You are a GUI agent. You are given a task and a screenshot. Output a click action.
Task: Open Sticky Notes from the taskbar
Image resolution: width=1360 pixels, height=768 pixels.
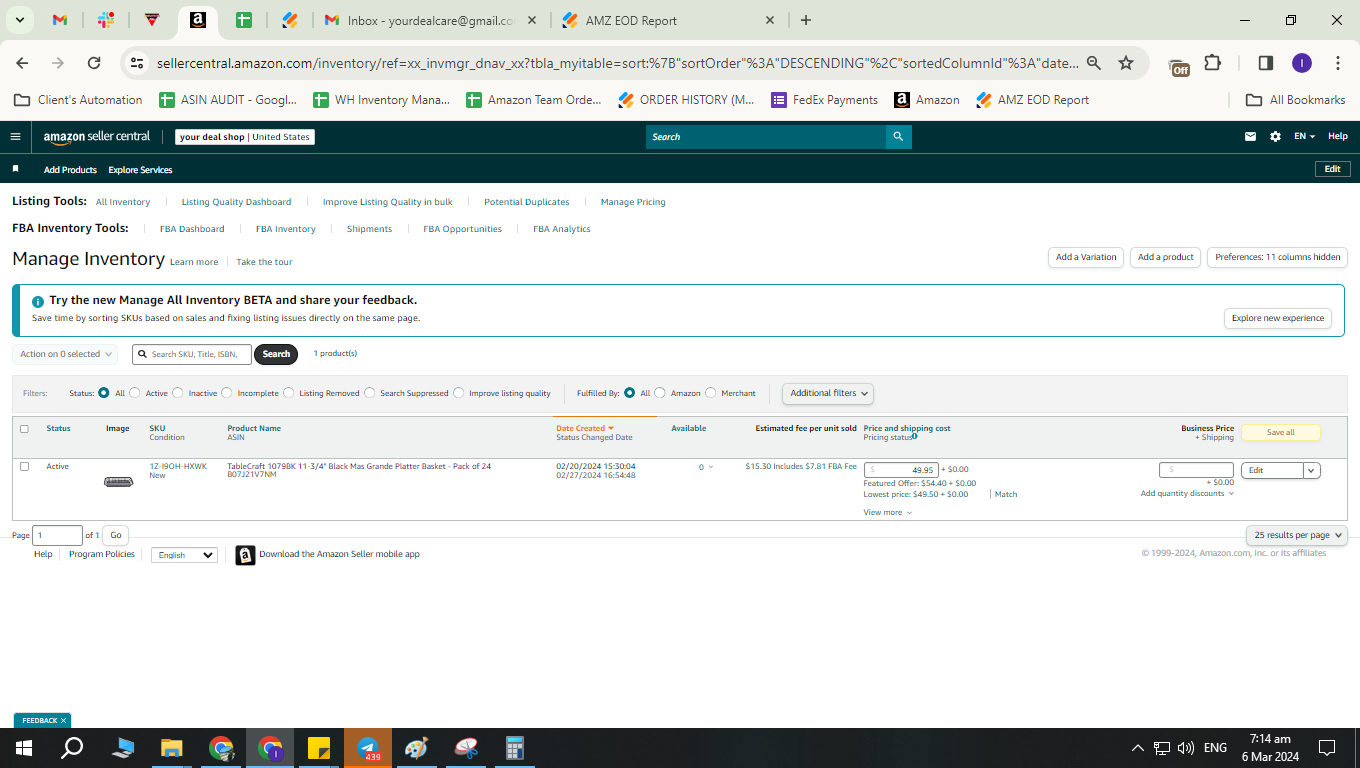[x=319, y=748]
